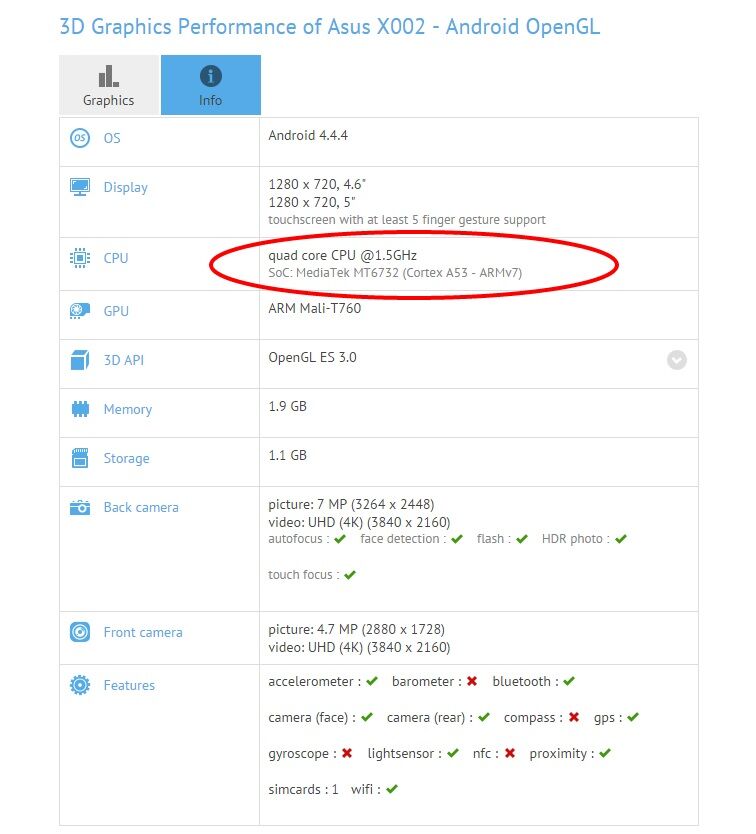Viewport: 756px width, 834px height.
Task: Click the 3D API cube icon
Action: [80, 360]
